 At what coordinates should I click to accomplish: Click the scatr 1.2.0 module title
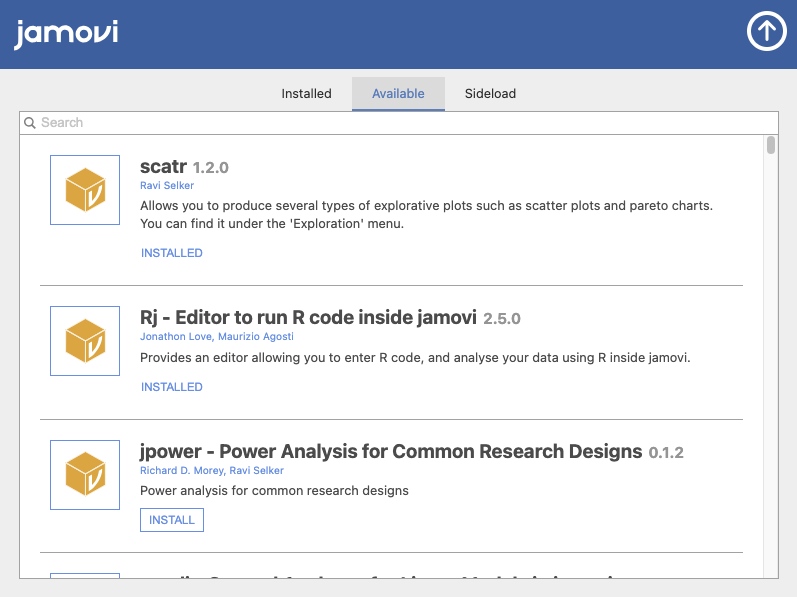click(x=185, y=167)
